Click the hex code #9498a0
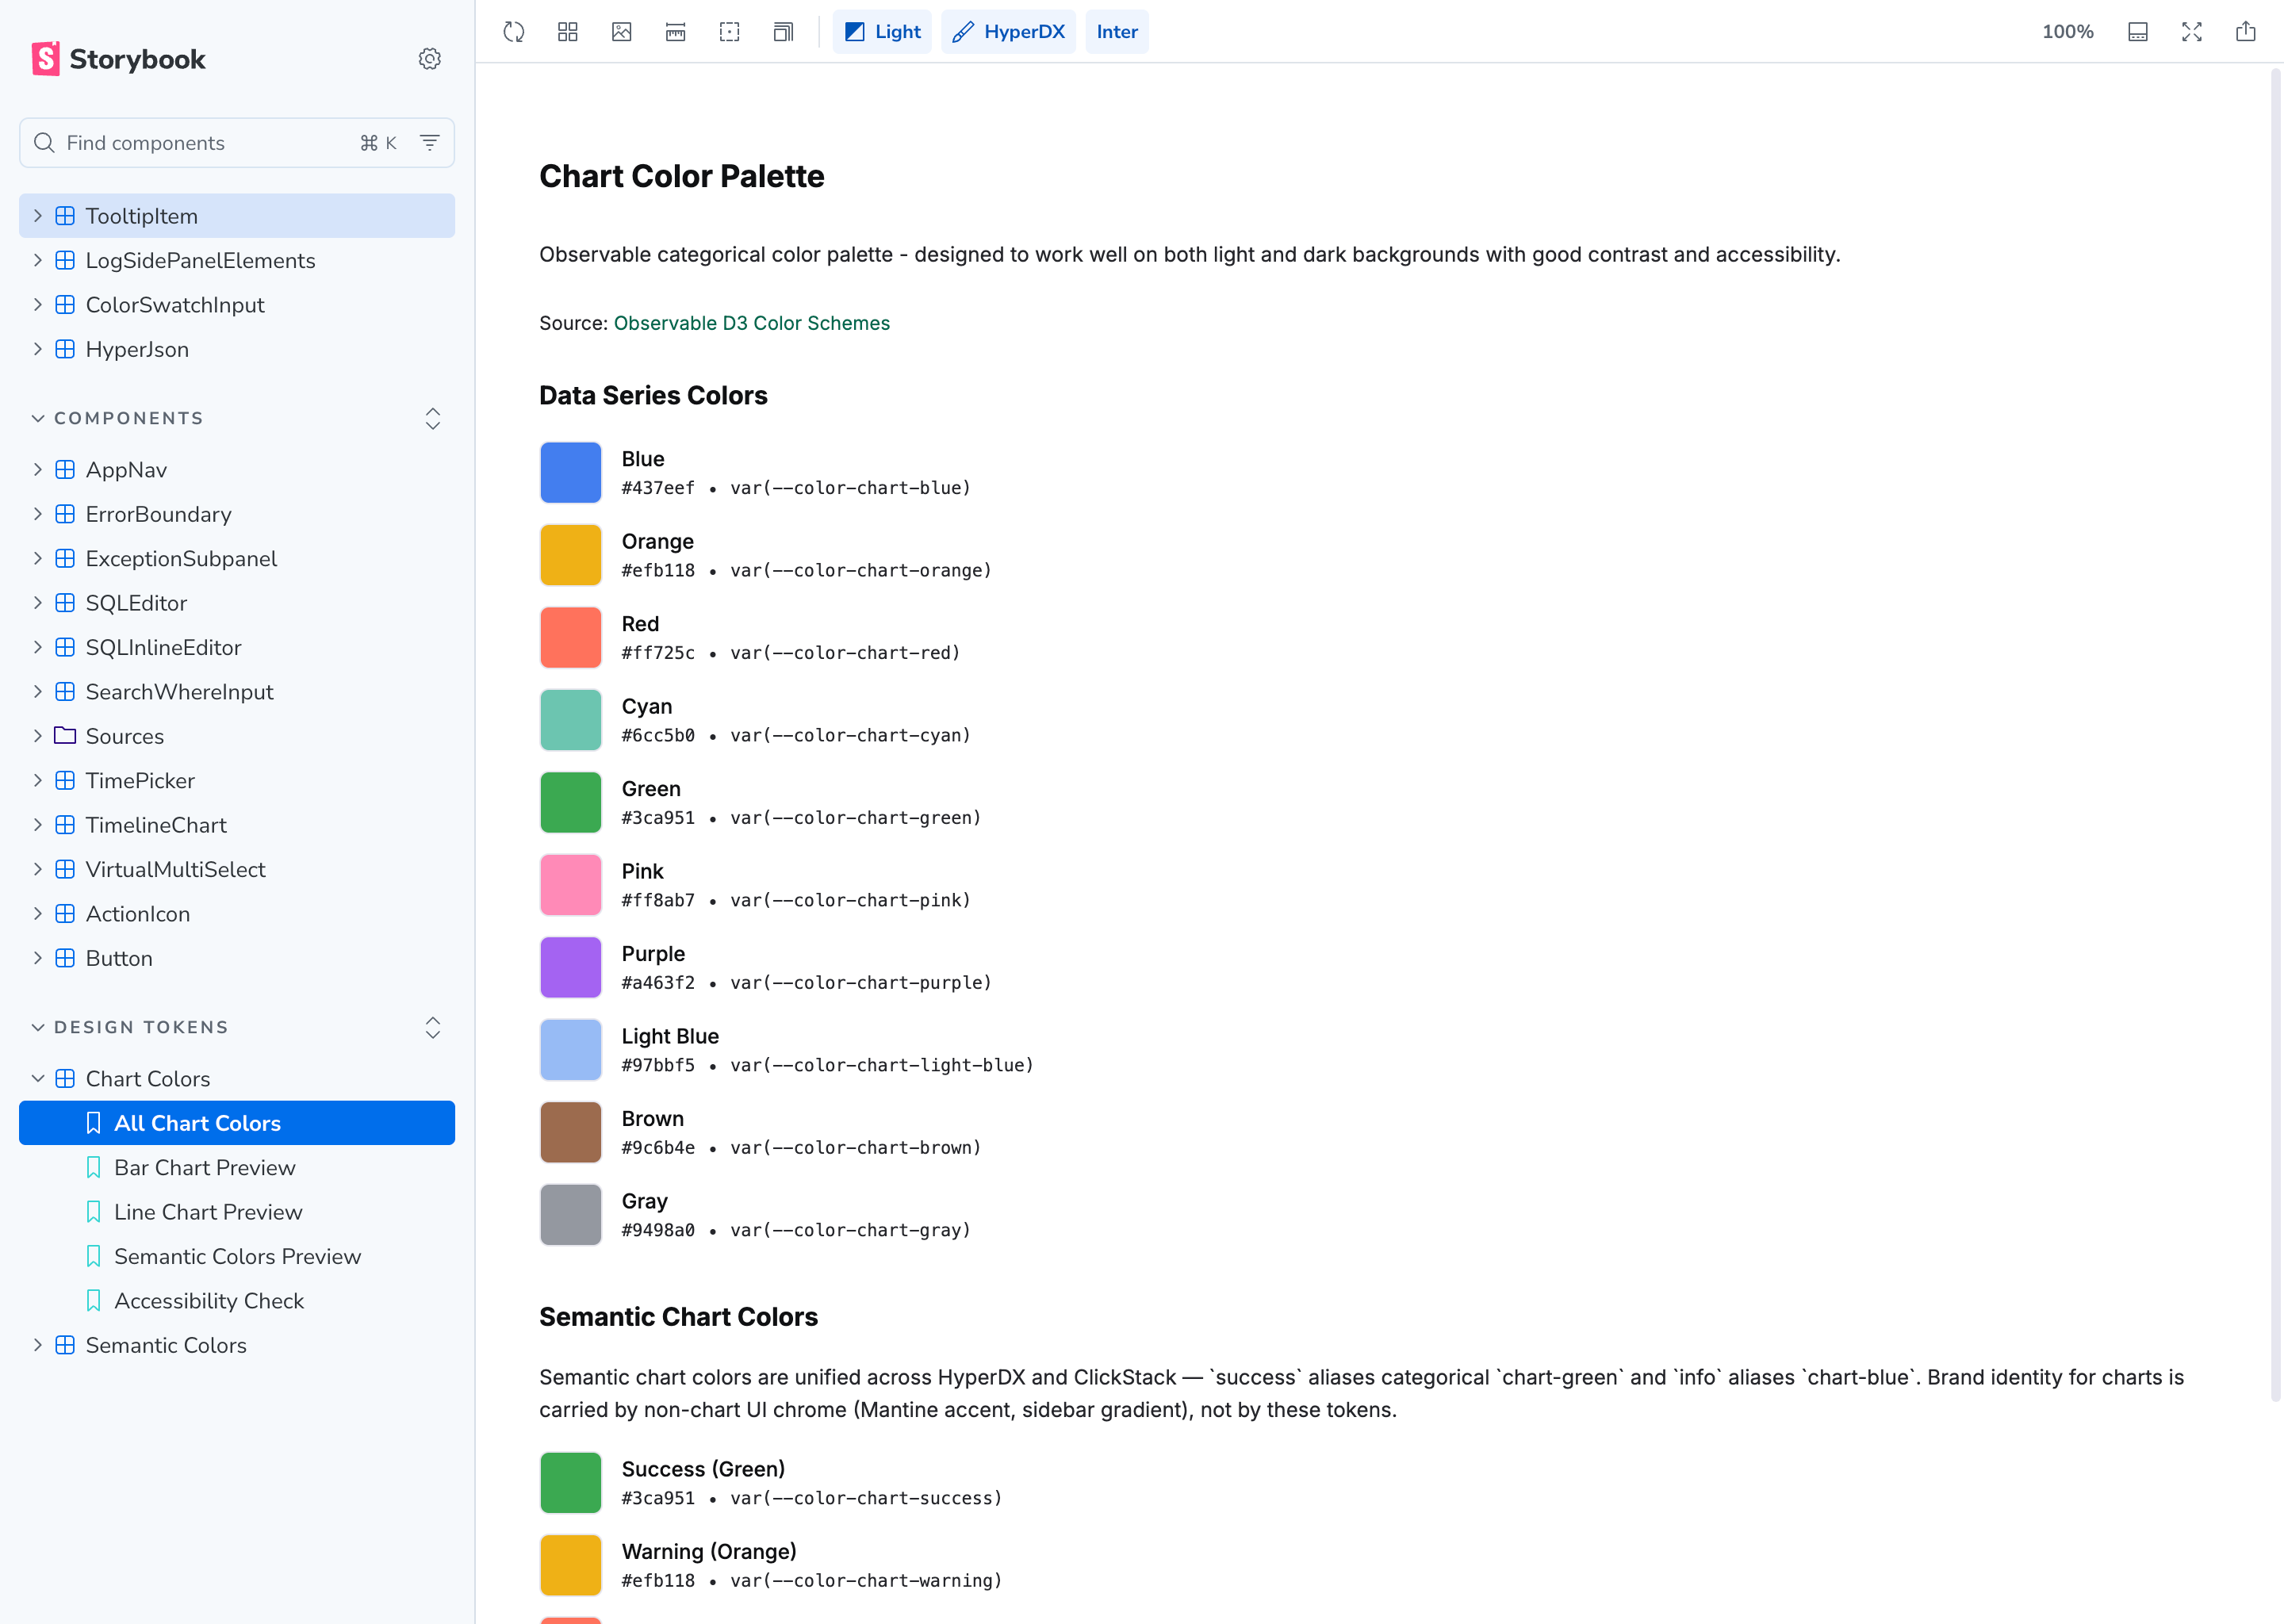 (658, 1230)
